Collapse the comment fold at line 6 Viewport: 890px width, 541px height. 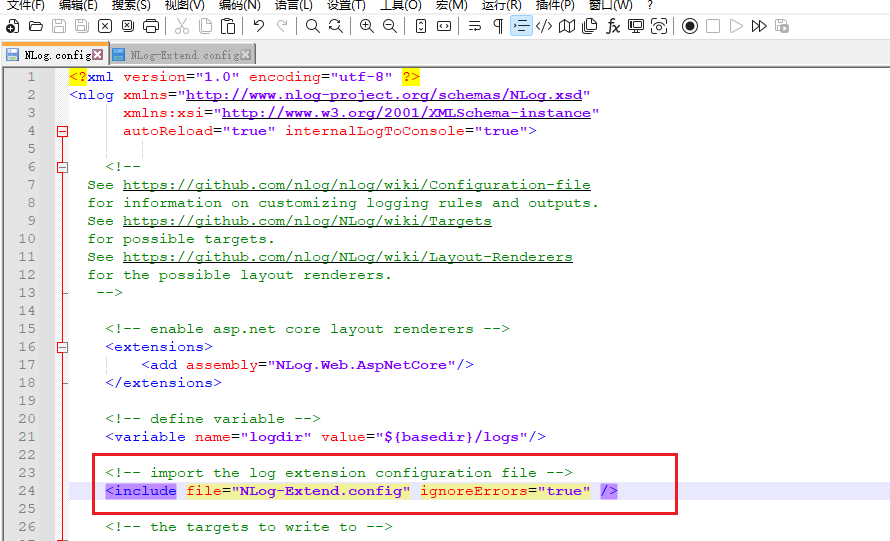pyautogui.click(x=62, y=167)
